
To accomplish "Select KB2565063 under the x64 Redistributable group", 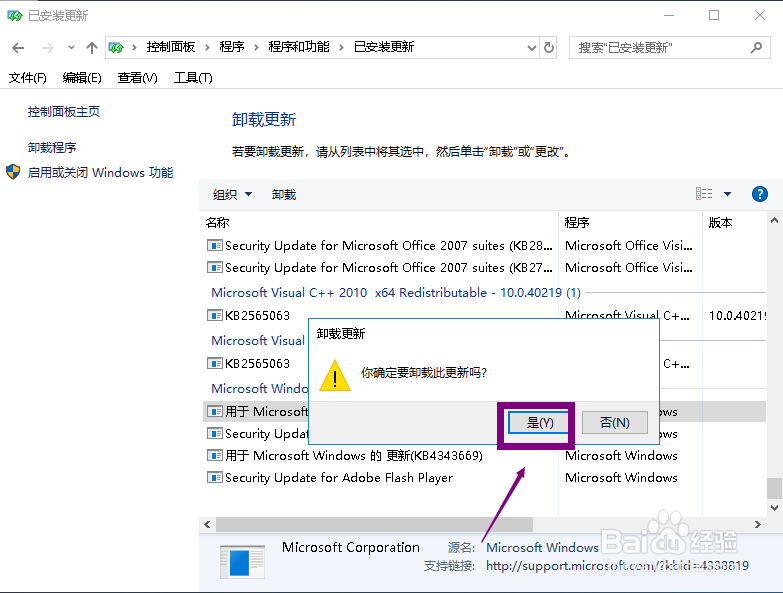I will point(257,315).
